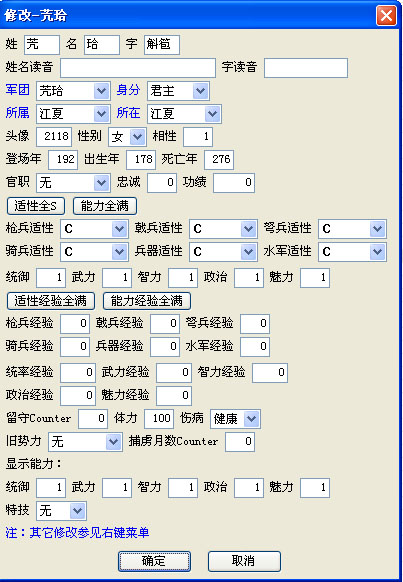Click the 捕虏月数Counter input field
This screenshot has height=582, width=403.
pyautogui.click(x=240, y=442)
